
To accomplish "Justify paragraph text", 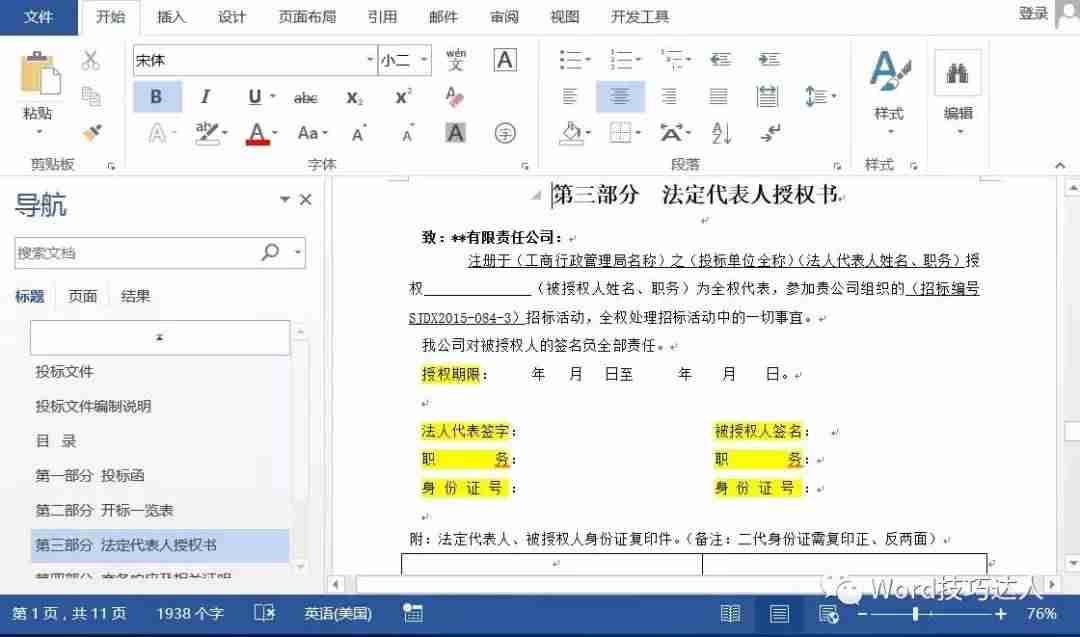I will (x=718, y=96).
